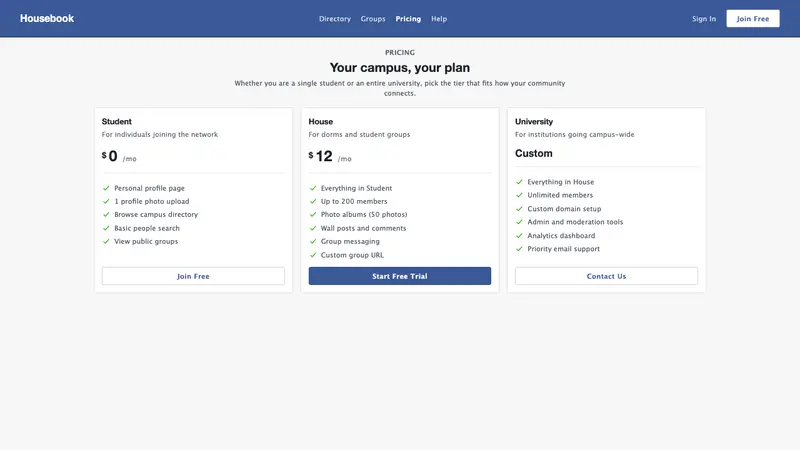Click checkmark beside Up to 200 members
The height and width of the screenshot is (450, 800).
(313, 202)
